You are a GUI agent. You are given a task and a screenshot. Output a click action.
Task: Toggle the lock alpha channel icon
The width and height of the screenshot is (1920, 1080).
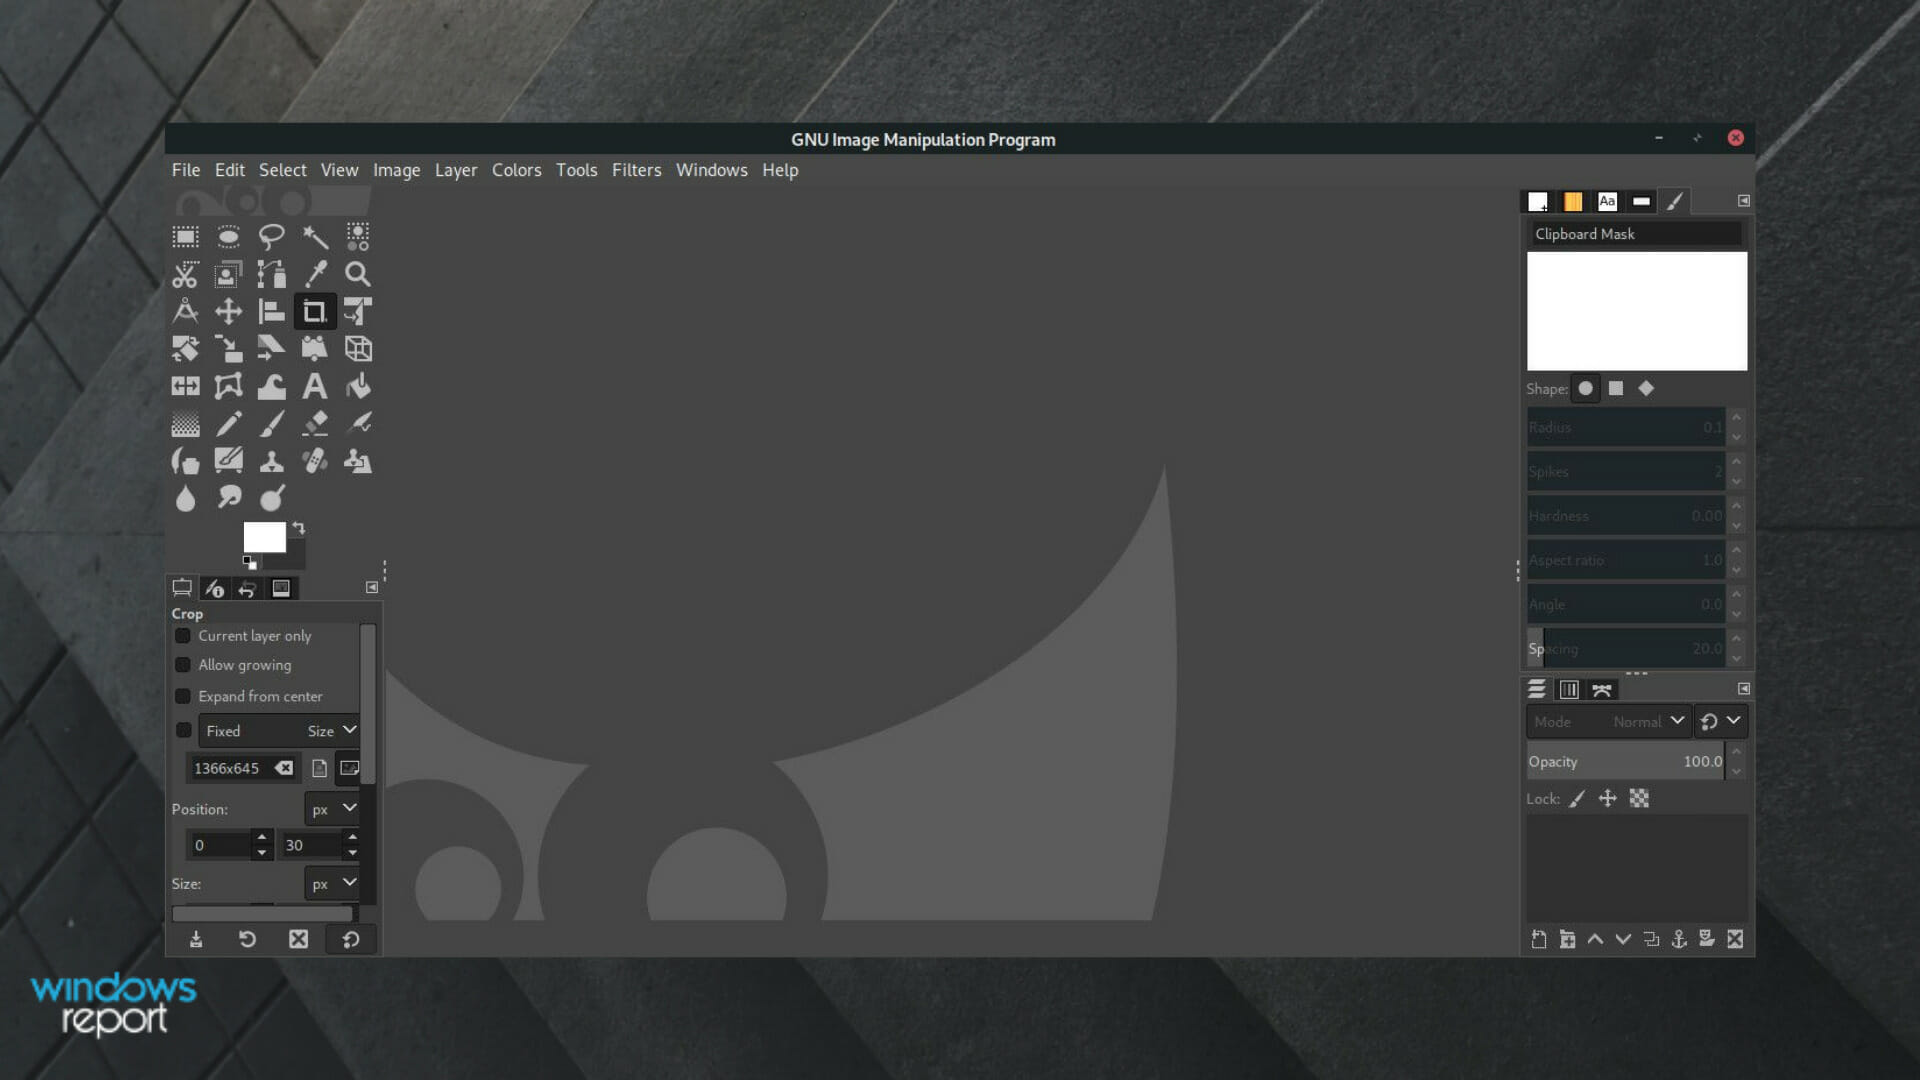click(1639, 799)
